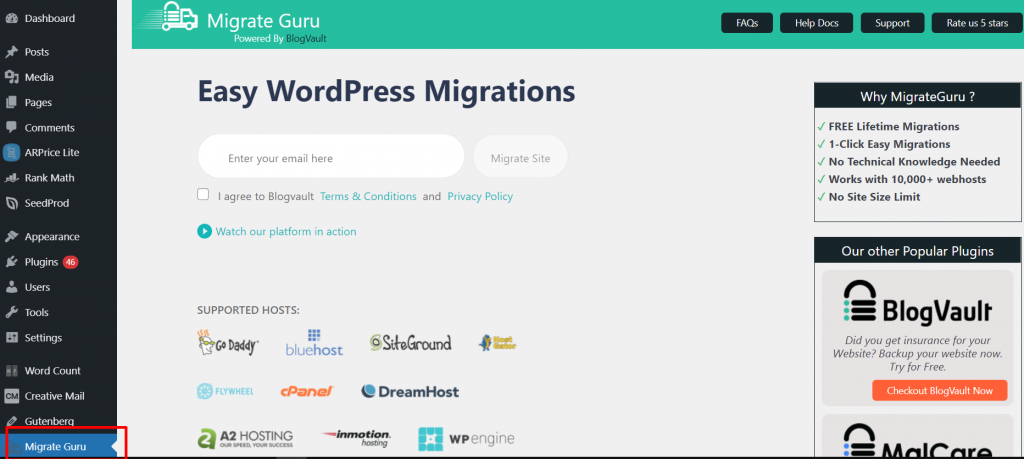This screenshot has width=1024, height=459.
Task: Click the Bluehost logo
Action: click(x=314, y=343)
